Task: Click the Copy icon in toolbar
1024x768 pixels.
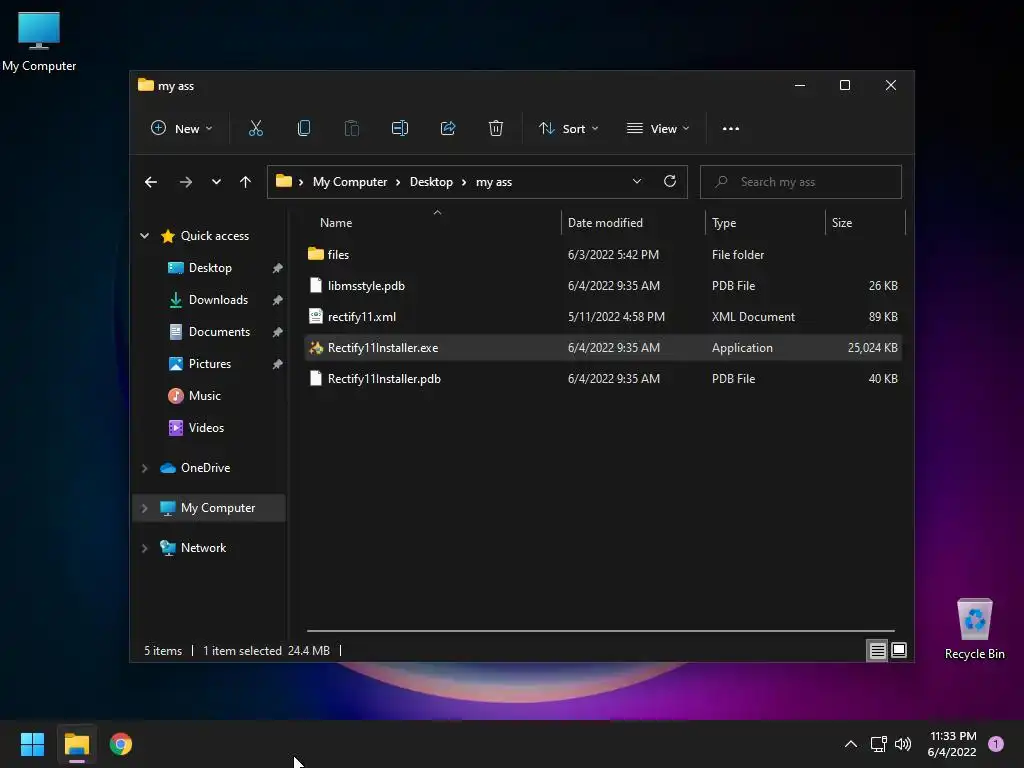Action: coord(304,128)
